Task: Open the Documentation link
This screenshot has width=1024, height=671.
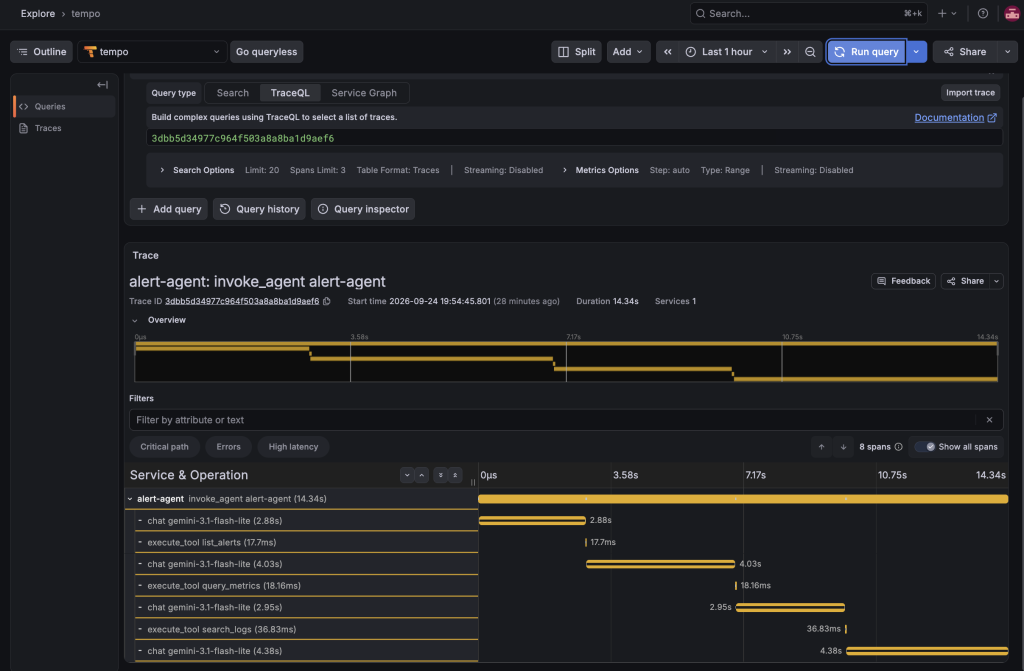Action: tap(955, 118)
